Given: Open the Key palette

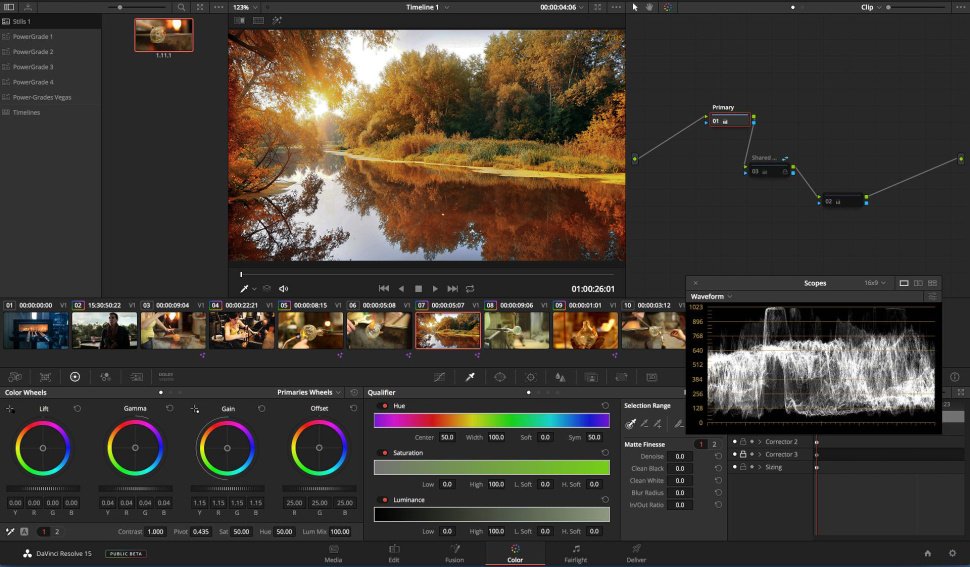Looking at the screenshot, I should (x=591, y=377).
